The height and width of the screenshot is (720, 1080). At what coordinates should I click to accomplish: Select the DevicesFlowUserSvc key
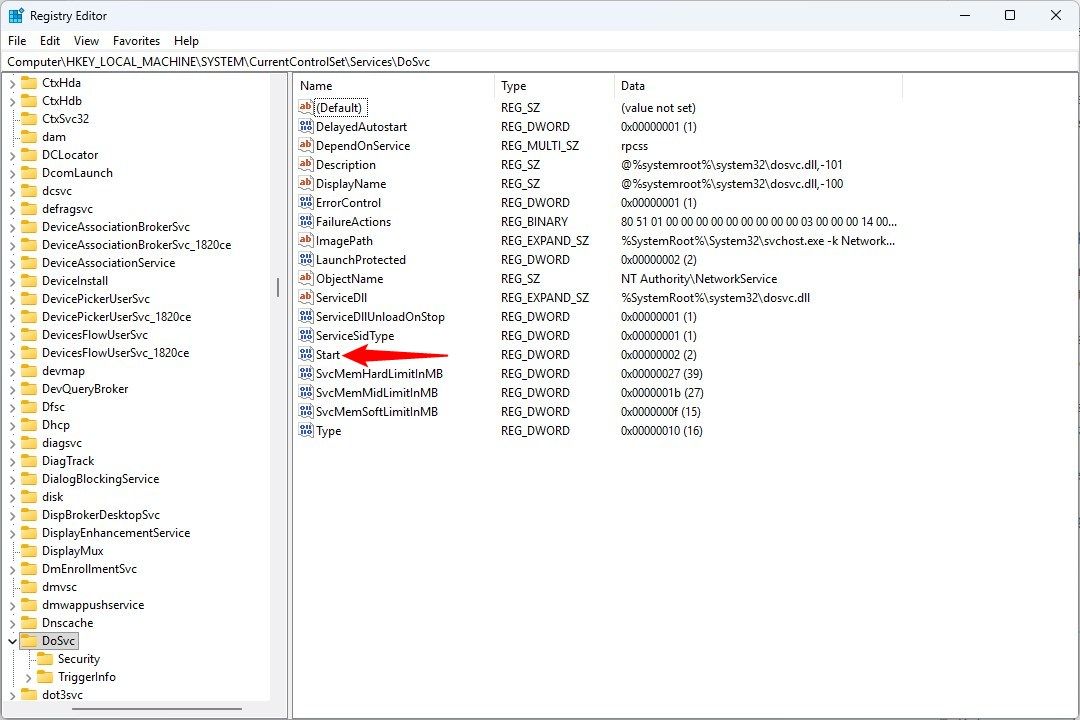[94, 335]
